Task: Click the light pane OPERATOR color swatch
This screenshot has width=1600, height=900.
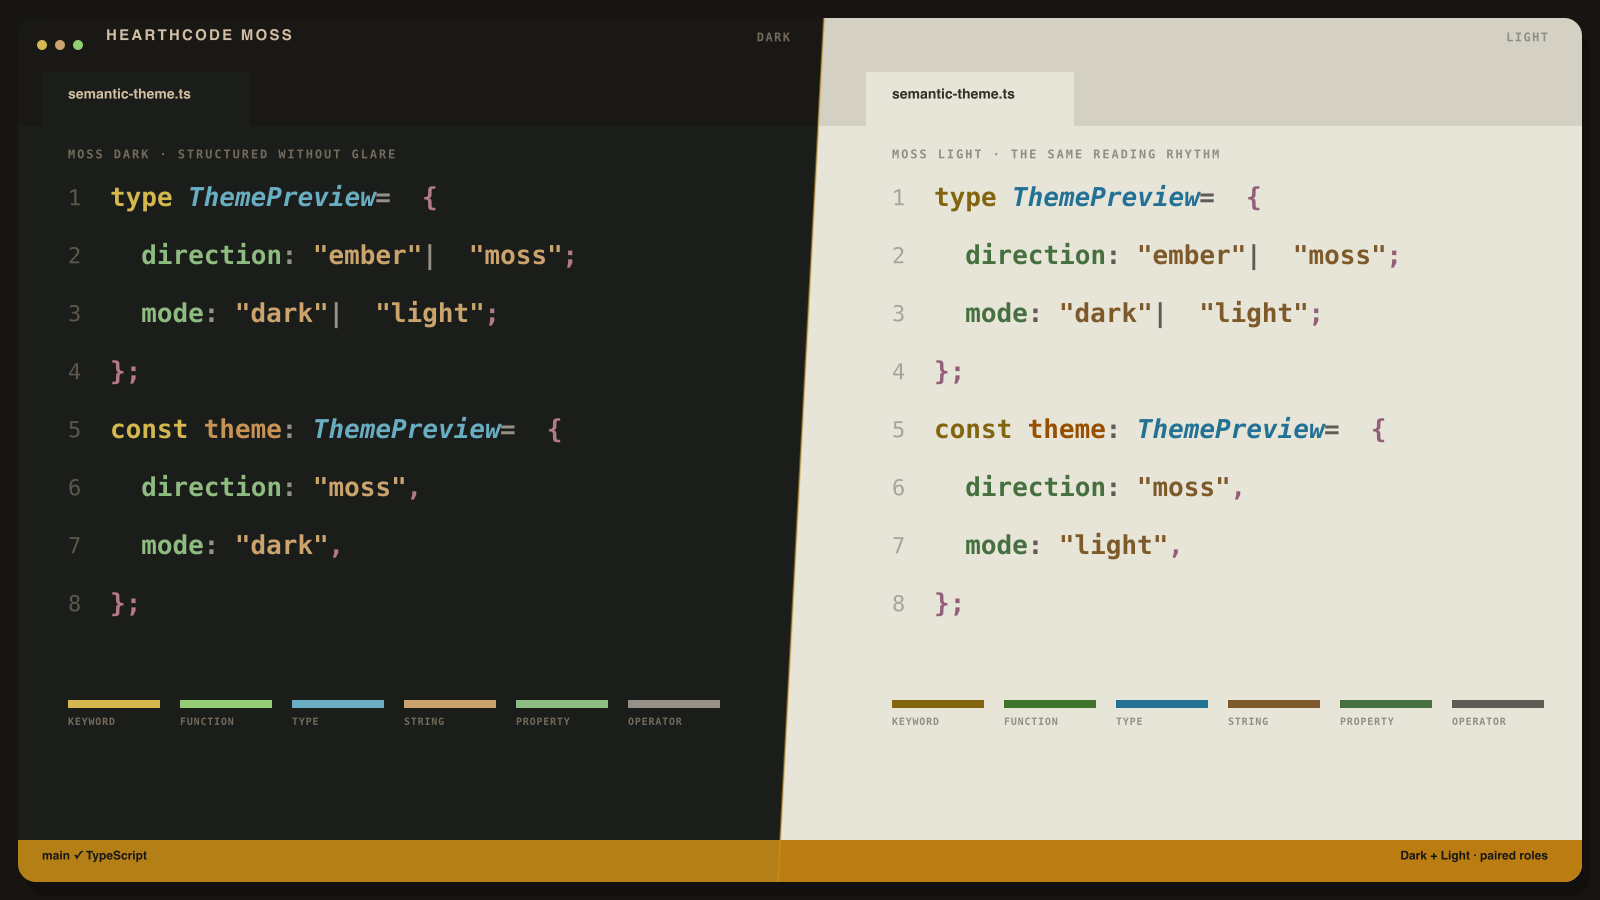Action: point(1498,704)
